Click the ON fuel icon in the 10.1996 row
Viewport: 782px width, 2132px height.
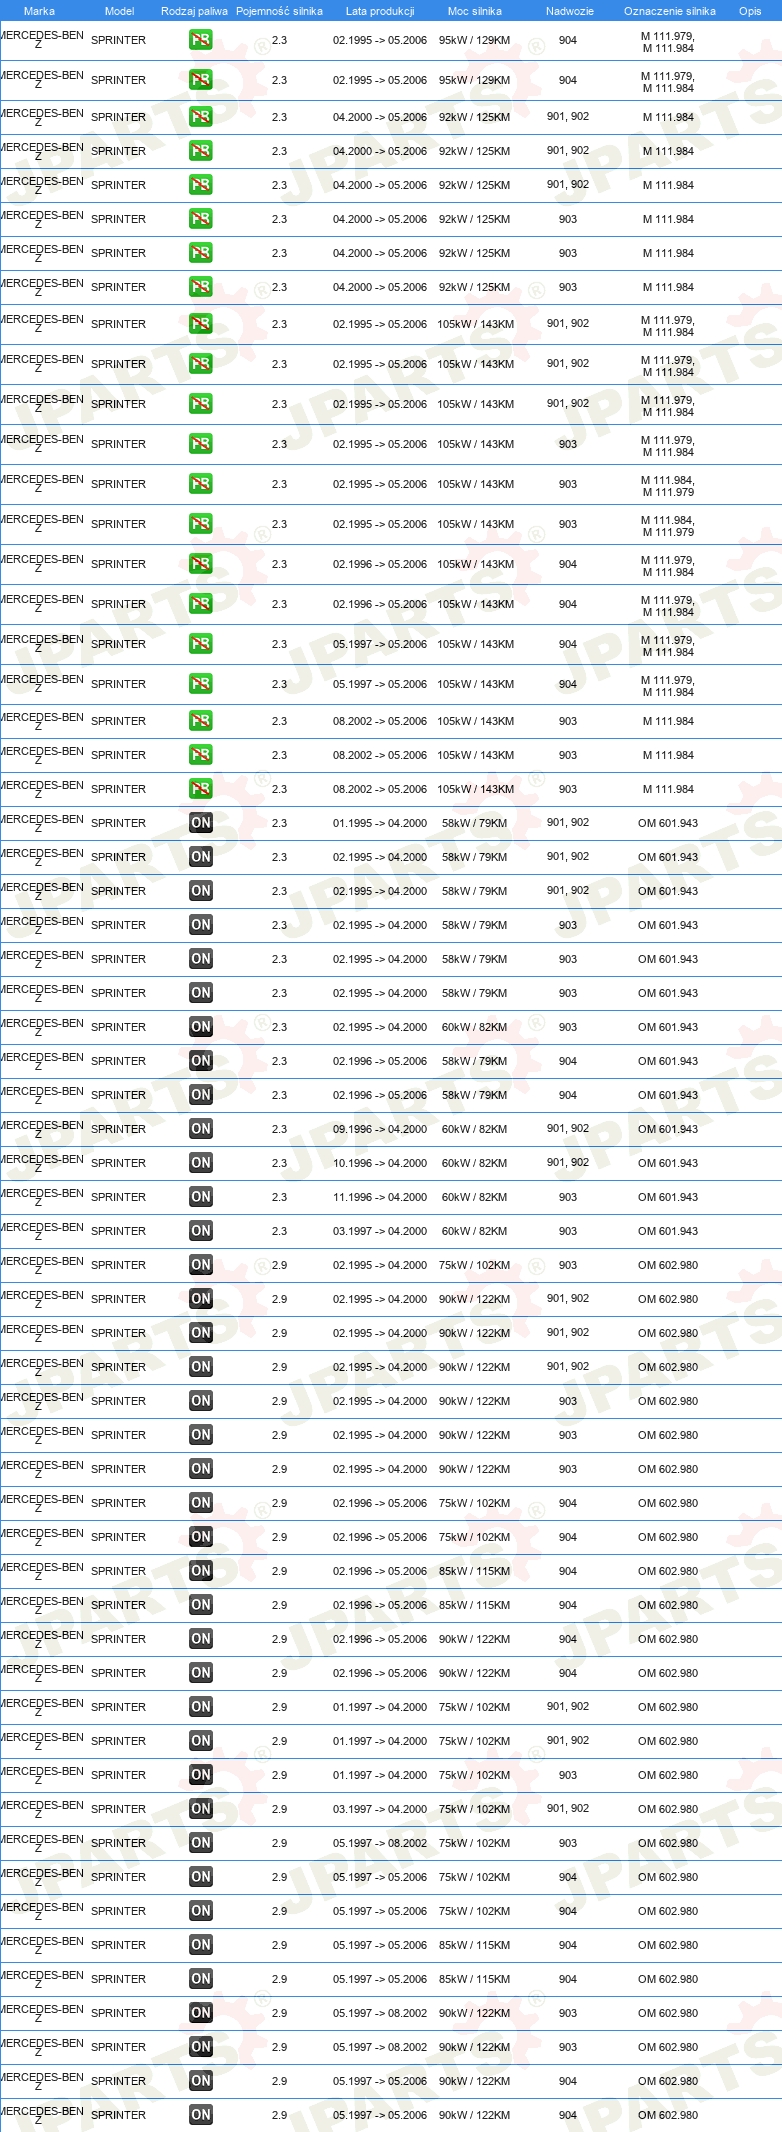tap(201, 1163)
